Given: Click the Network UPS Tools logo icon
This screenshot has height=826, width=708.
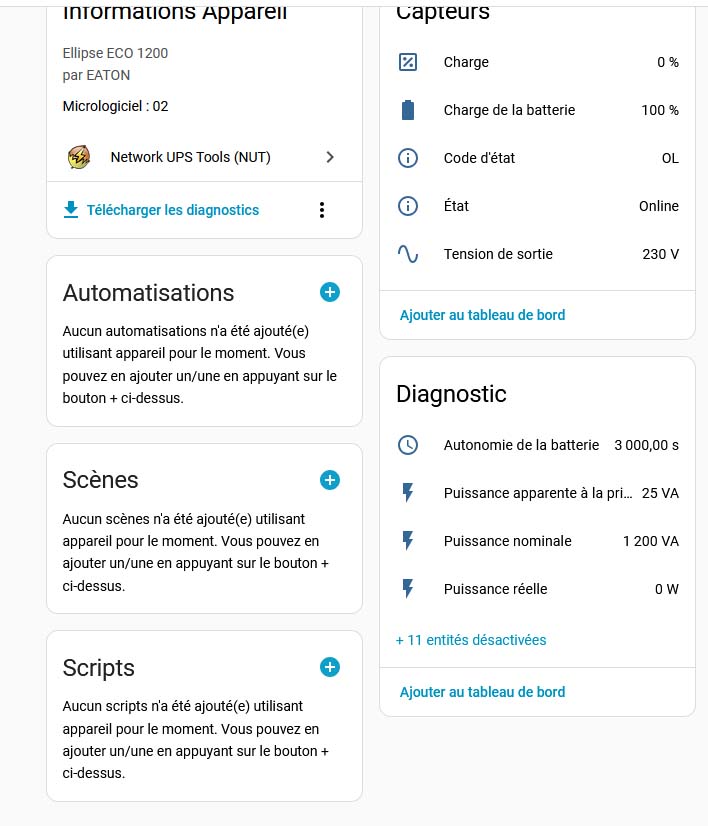Looking at the screenshot, I should point(79,157).
